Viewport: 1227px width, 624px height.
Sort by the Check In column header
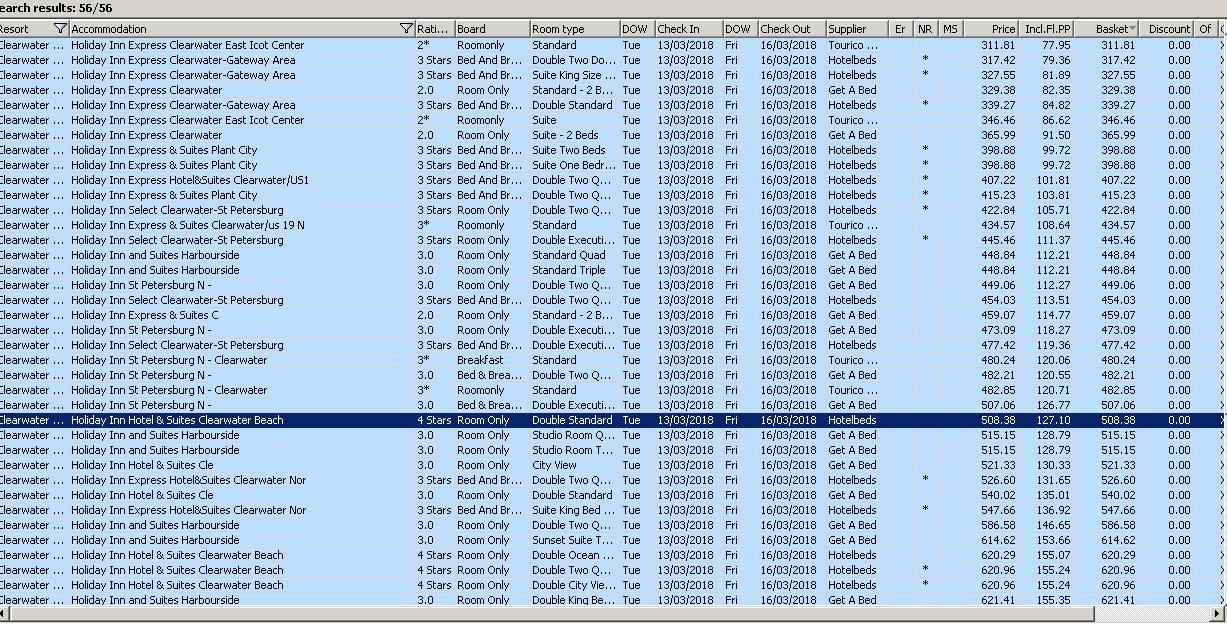point(688,29)
